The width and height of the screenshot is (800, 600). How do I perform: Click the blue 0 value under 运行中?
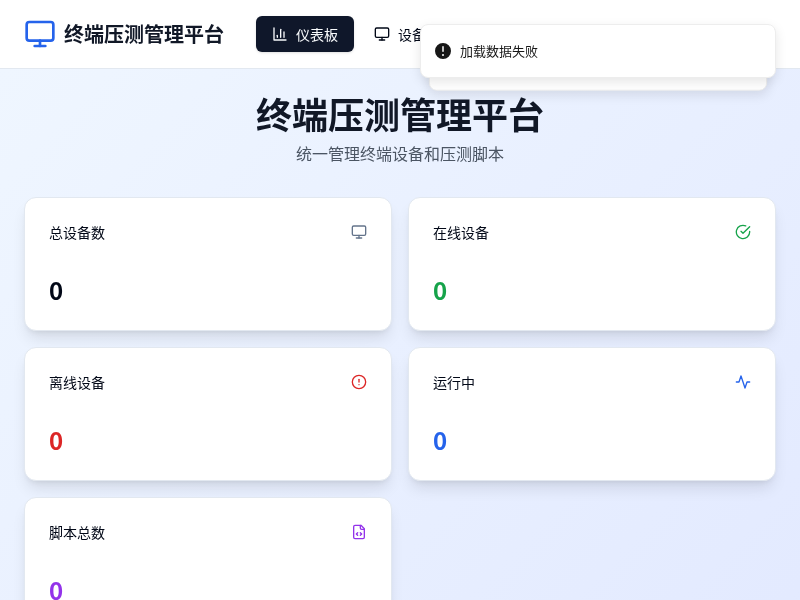point(440,441)
